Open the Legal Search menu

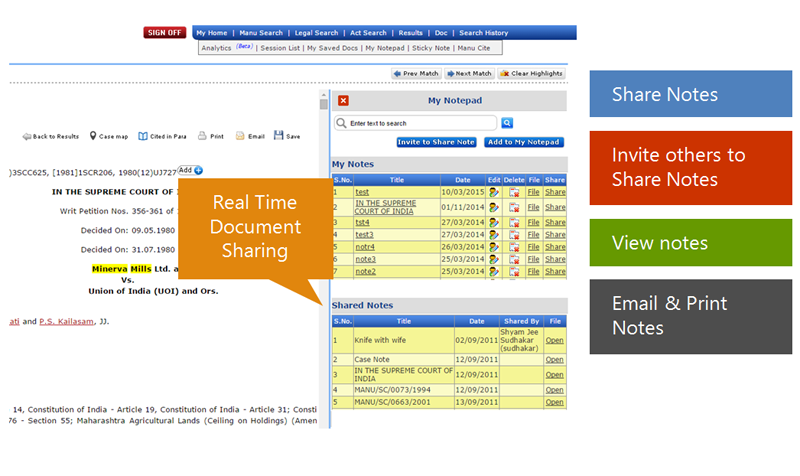tap(316, 33)
